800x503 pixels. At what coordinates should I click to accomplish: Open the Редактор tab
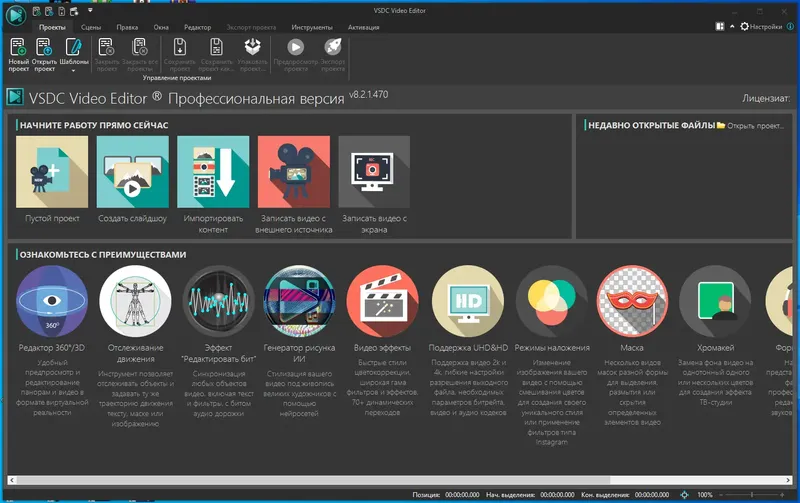[x=197, y=27]
